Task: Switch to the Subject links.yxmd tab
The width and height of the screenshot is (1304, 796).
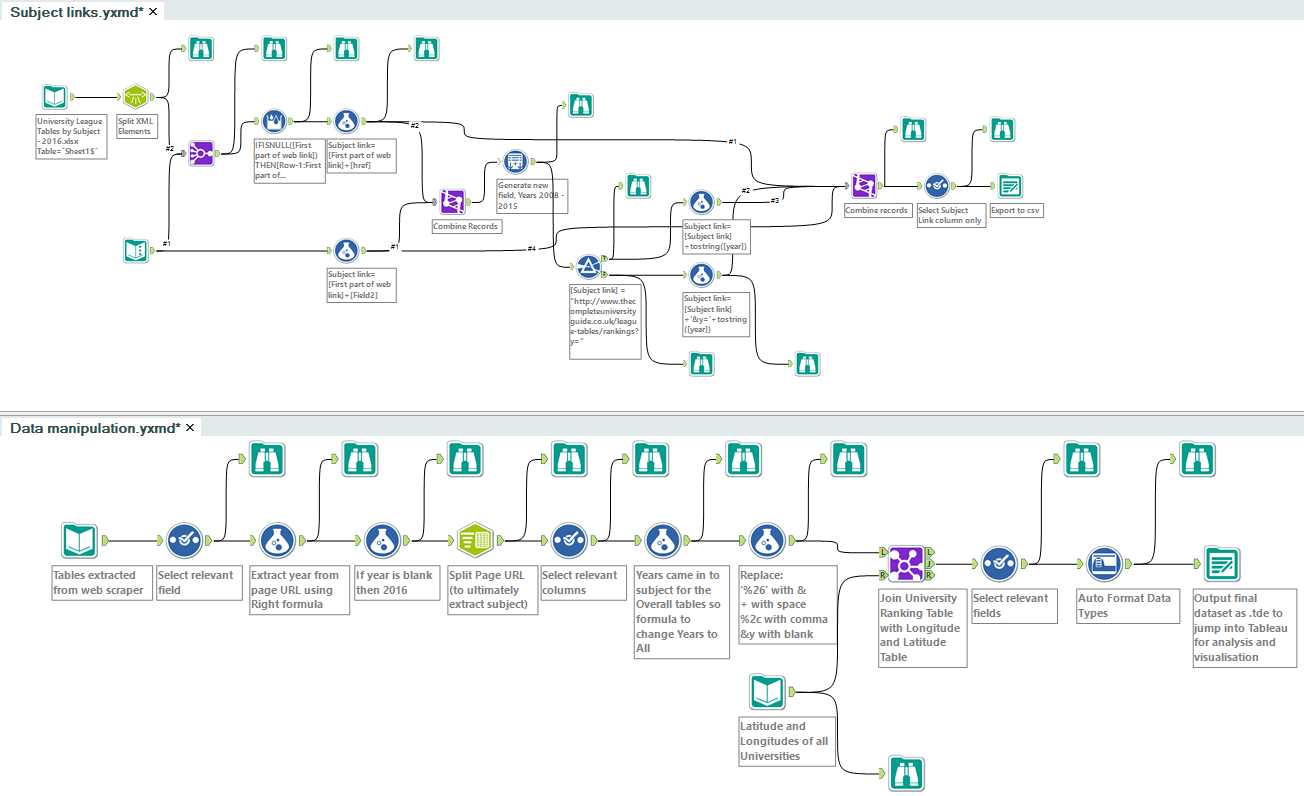Action: [x=77, y=11]
